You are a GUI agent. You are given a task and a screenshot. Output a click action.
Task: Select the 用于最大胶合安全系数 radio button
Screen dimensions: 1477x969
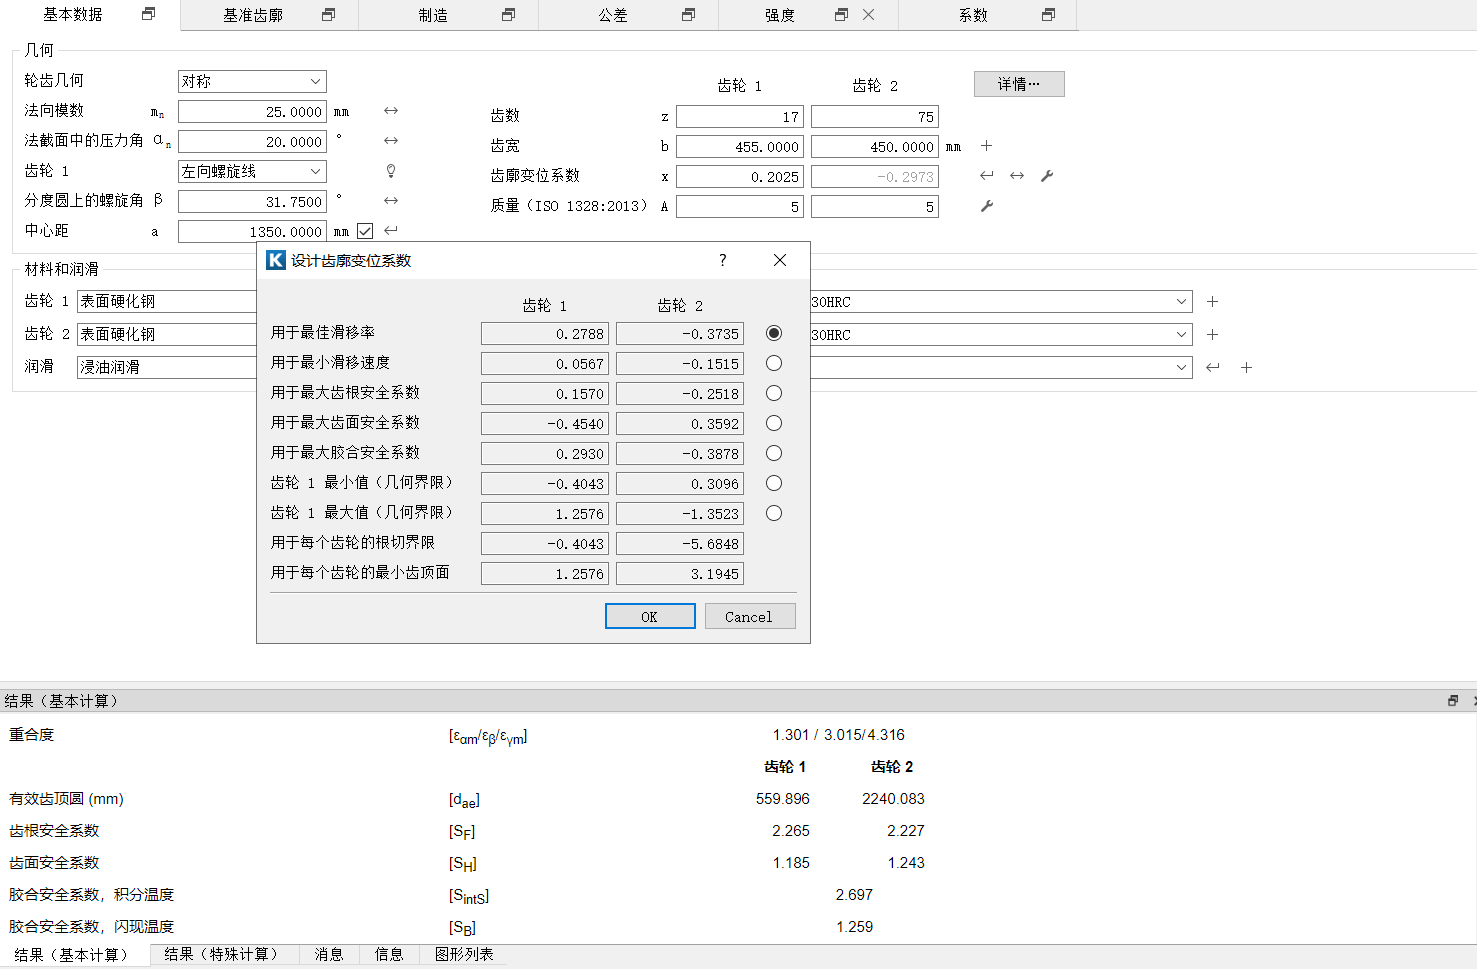pos(774,453)
